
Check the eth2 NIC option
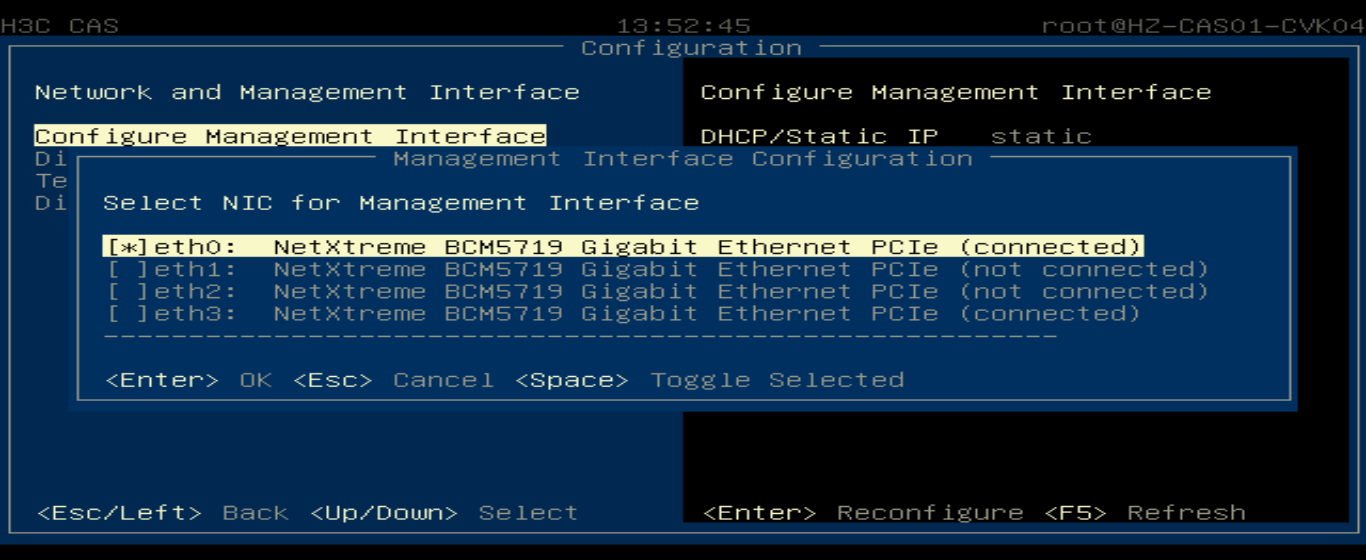pyautogui.click(x=656, y=291)
